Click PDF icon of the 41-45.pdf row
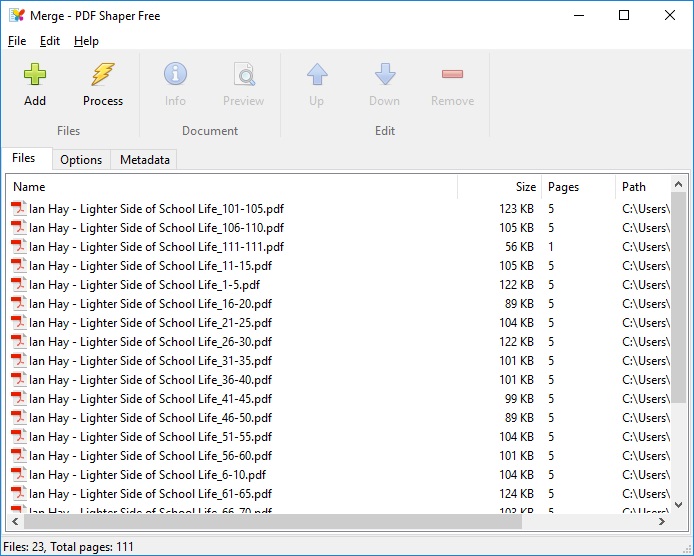694x556 pixels. [x=19, y=399]
